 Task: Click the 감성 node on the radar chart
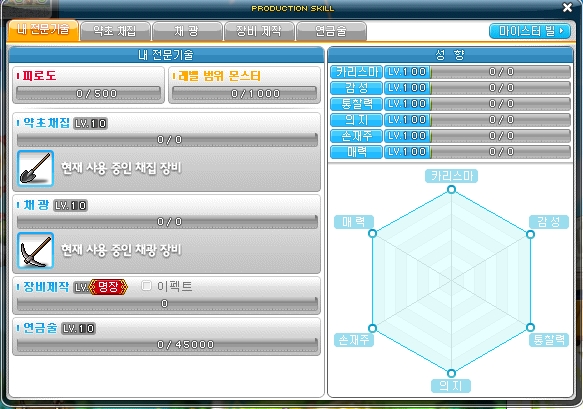tap(531, 234)
